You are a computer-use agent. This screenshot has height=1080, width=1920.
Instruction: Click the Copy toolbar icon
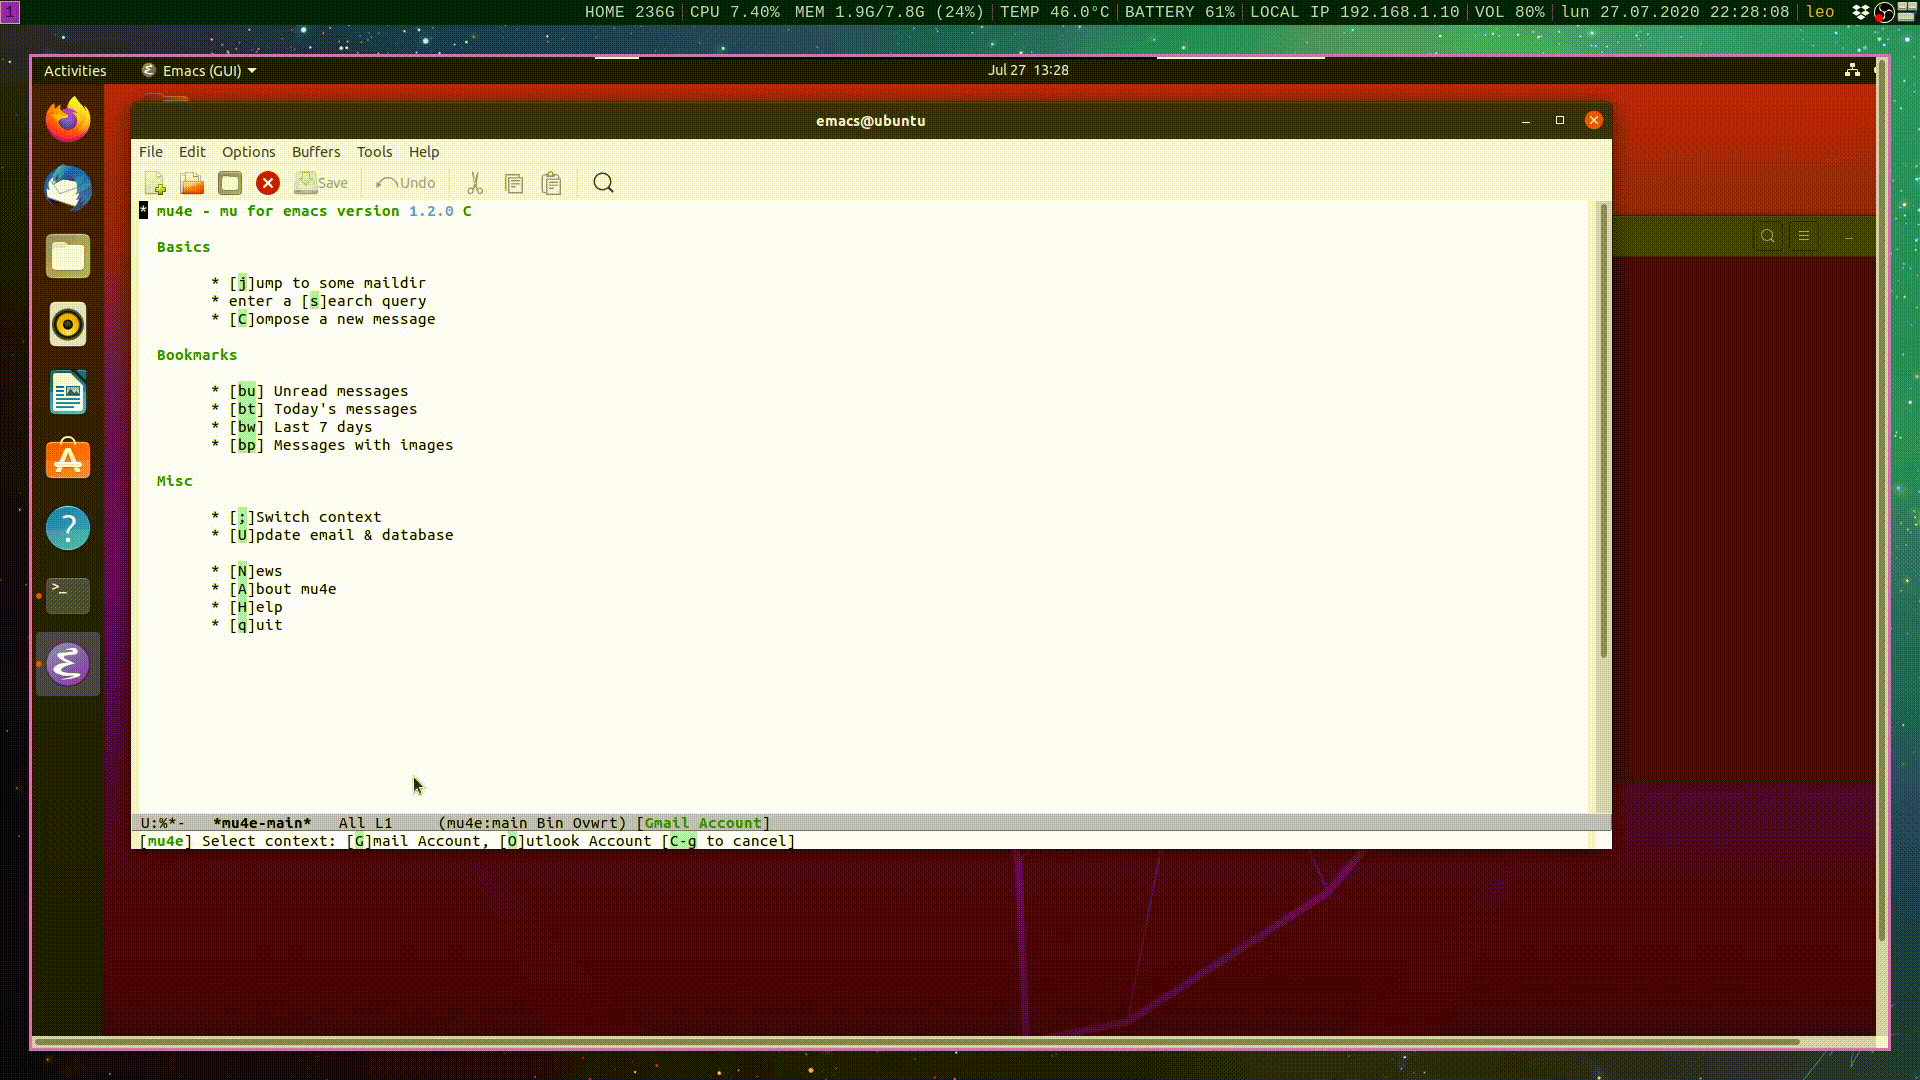[514, 183]
